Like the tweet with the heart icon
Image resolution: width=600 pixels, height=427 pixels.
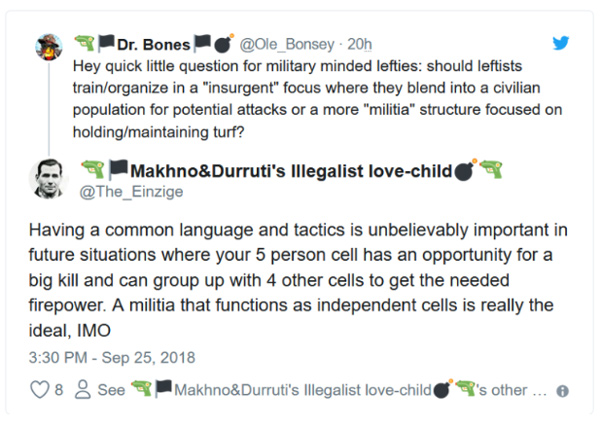(40, 390)
